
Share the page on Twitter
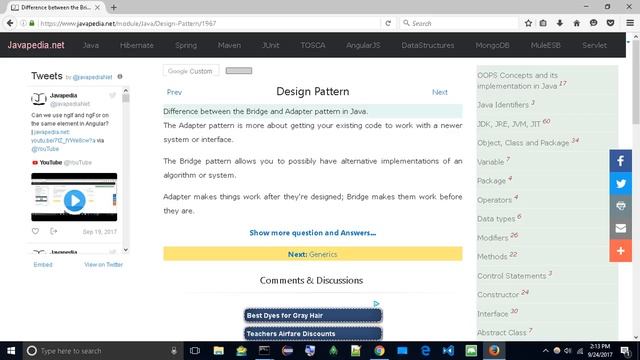[x=620, y=183]
